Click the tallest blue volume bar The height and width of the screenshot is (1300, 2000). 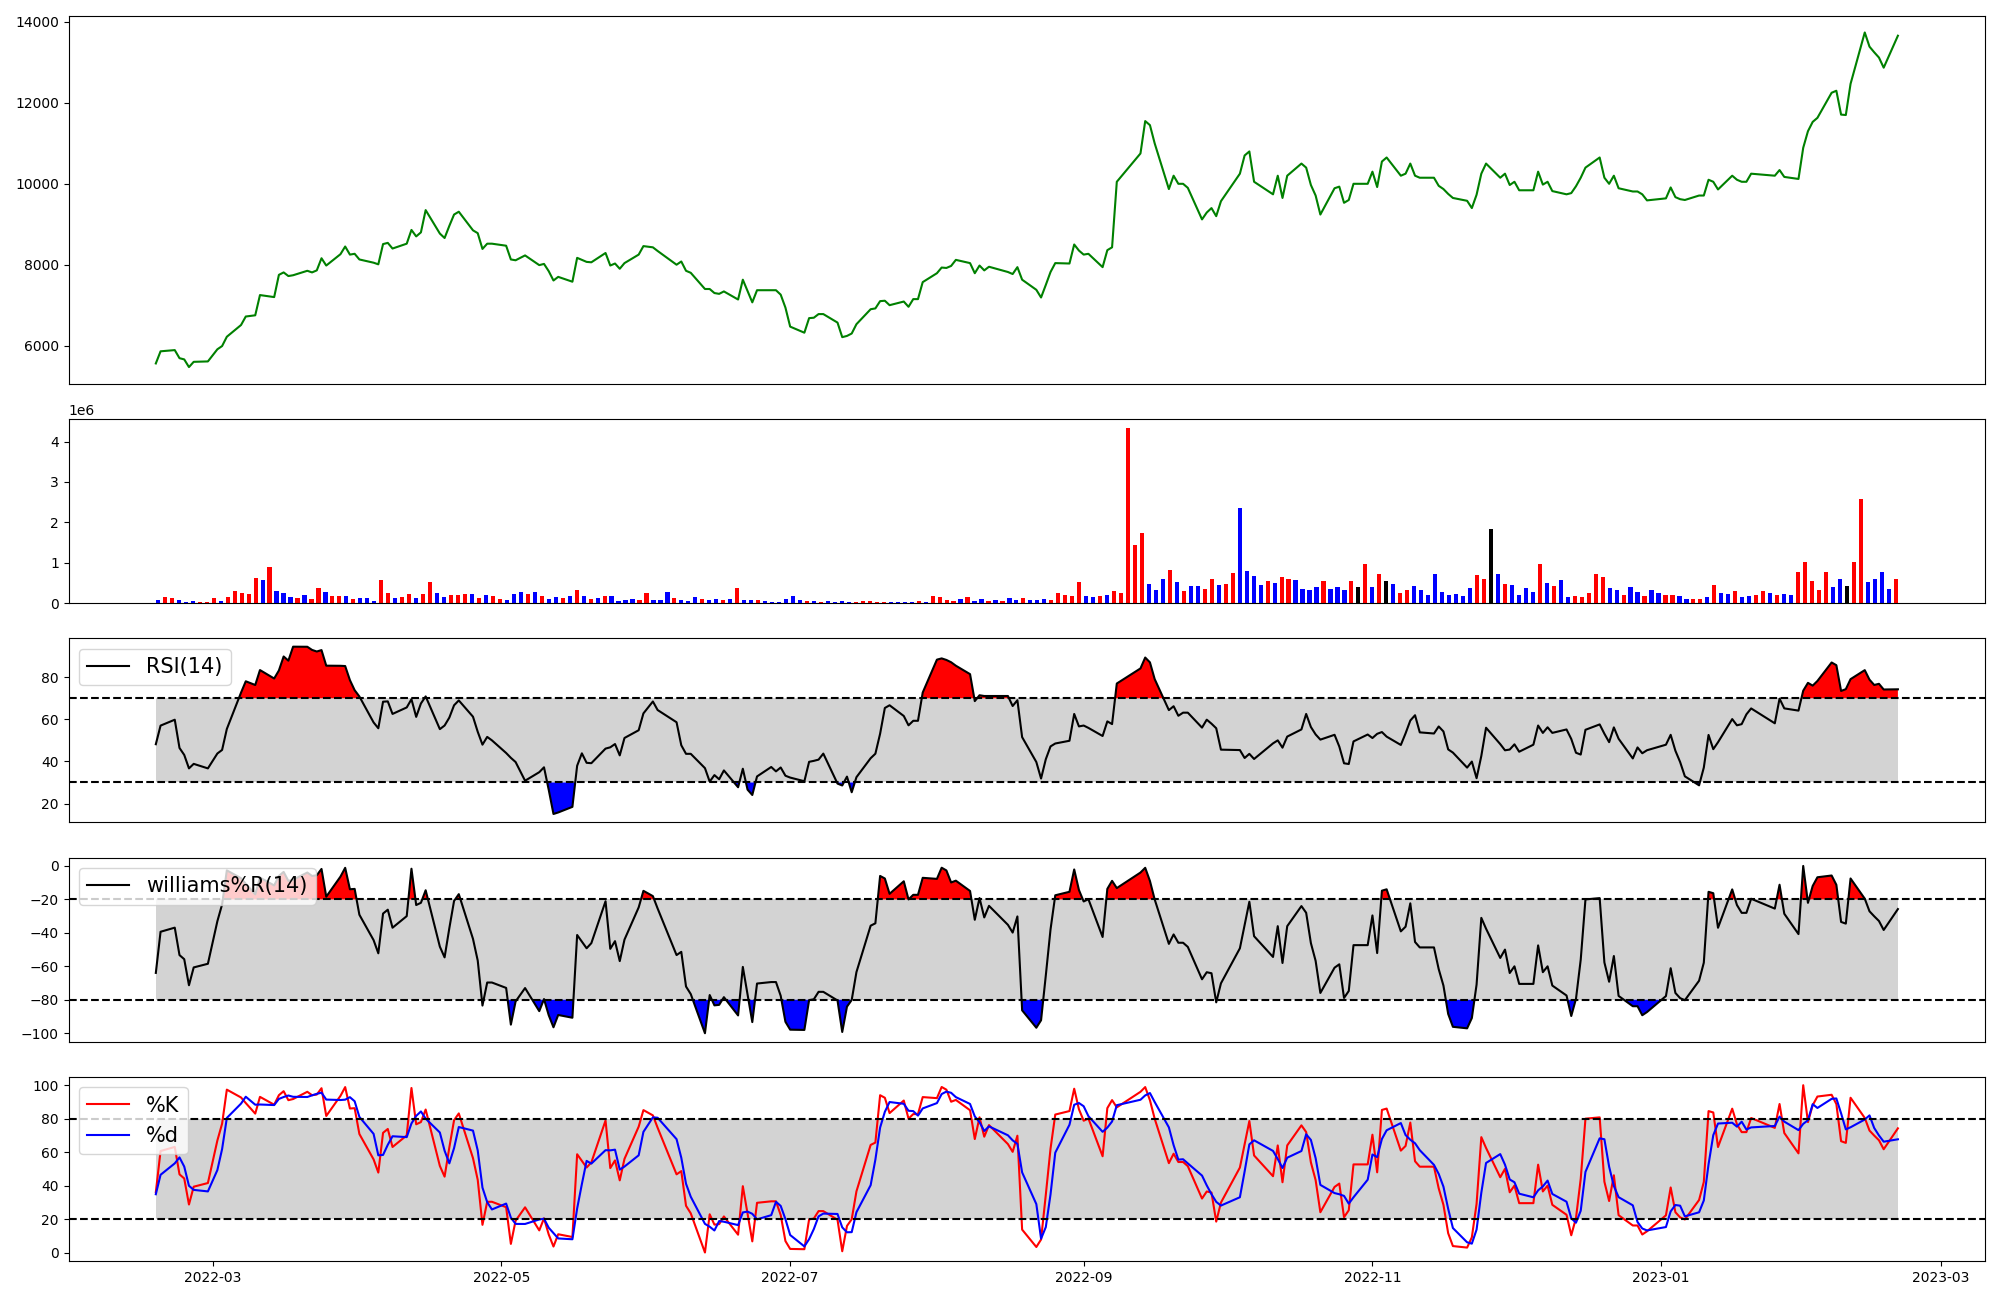tap(1240, 555)
